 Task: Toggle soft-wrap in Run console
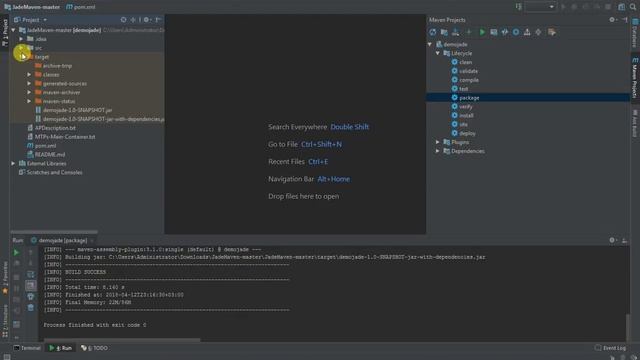tap(31, 274)
